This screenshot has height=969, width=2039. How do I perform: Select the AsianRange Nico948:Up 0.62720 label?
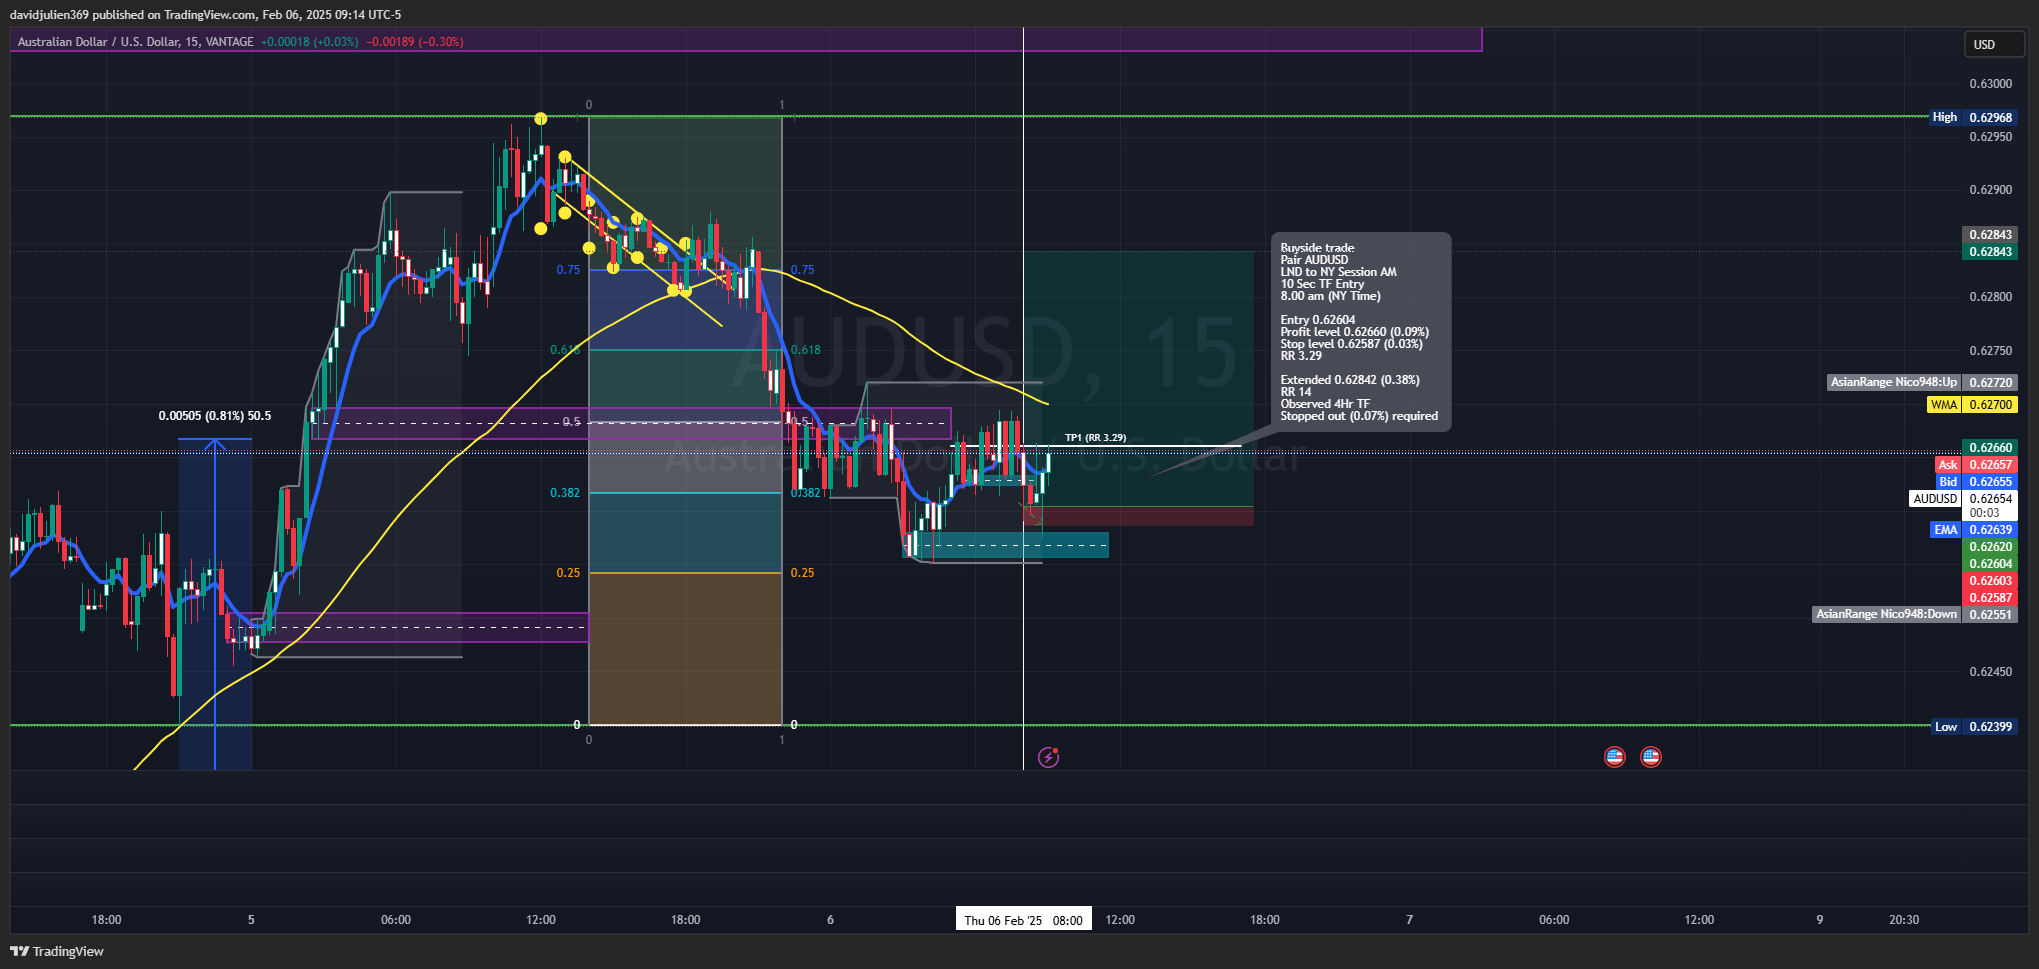click(x=1921, y=382)
